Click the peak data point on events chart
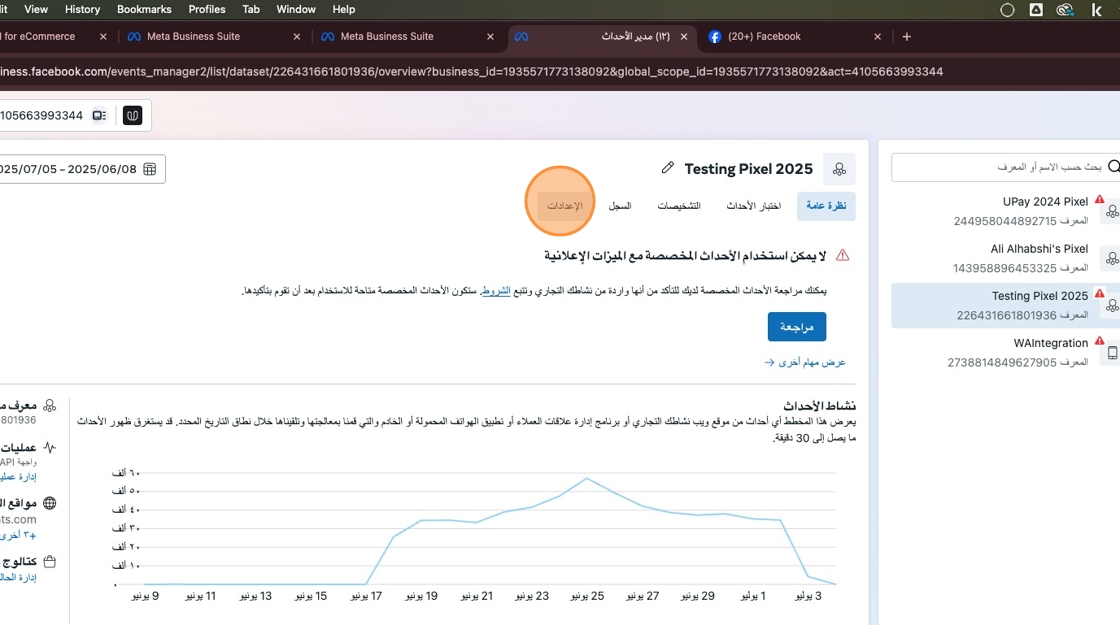 [587, 478]
